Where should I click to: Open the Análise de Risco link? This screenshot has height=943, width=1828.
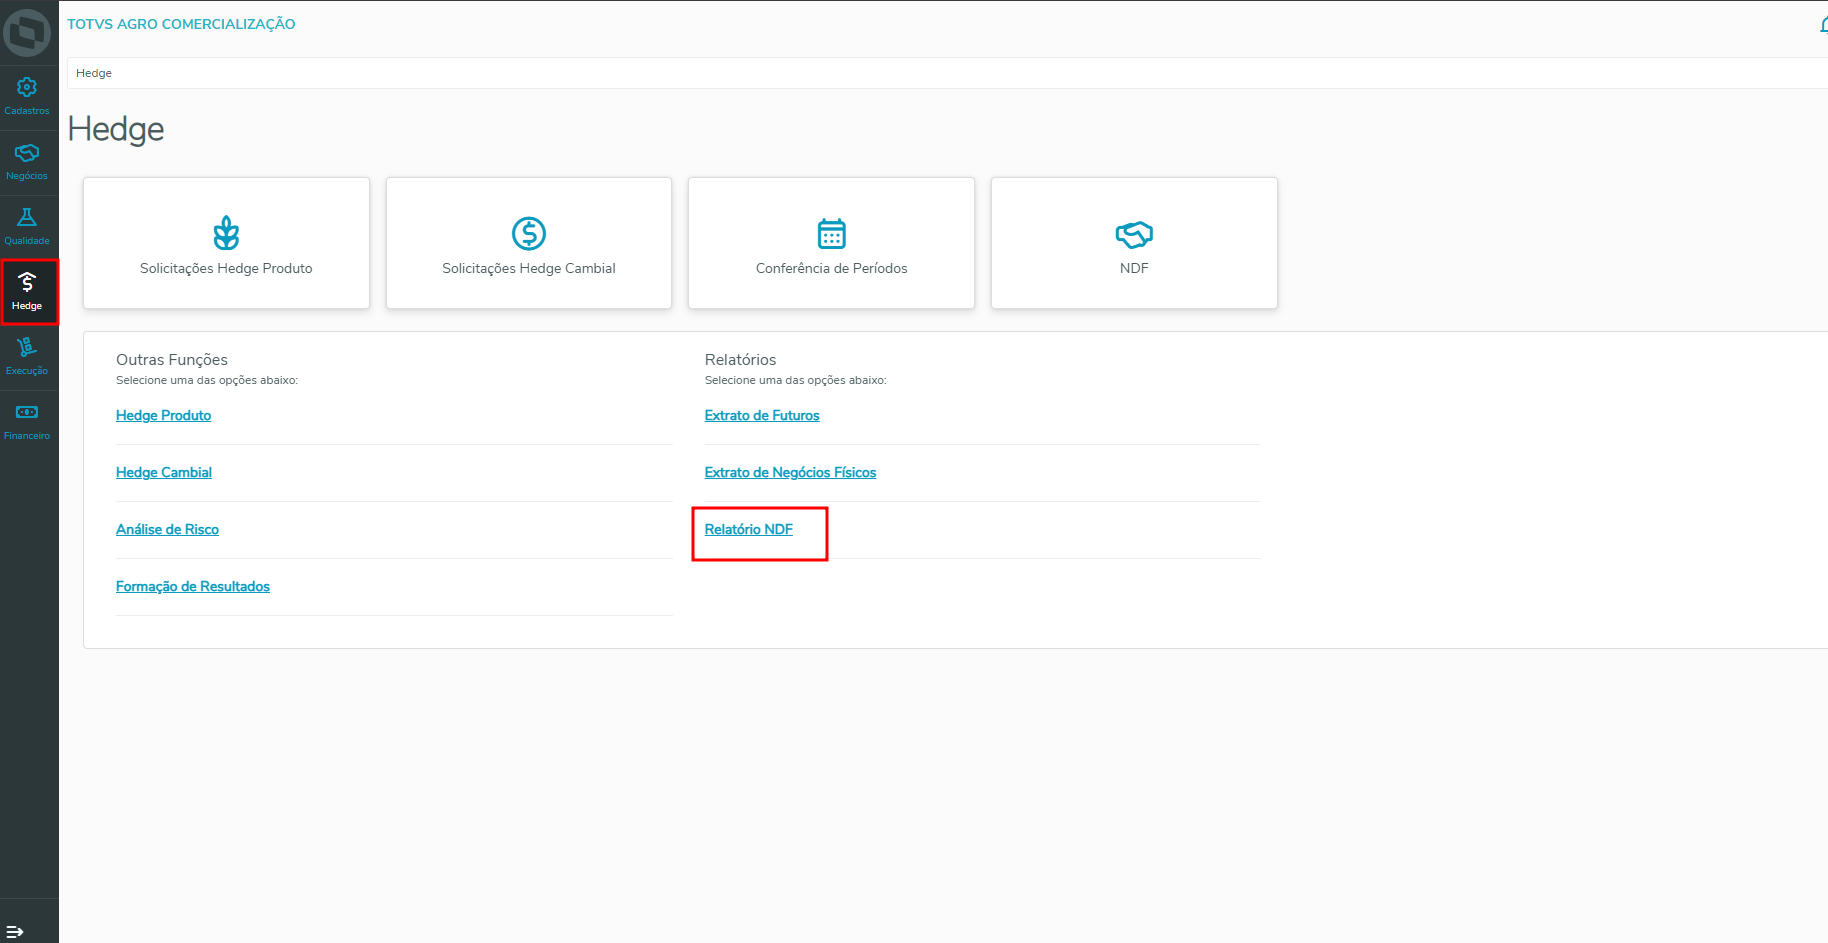coord(167,529)
